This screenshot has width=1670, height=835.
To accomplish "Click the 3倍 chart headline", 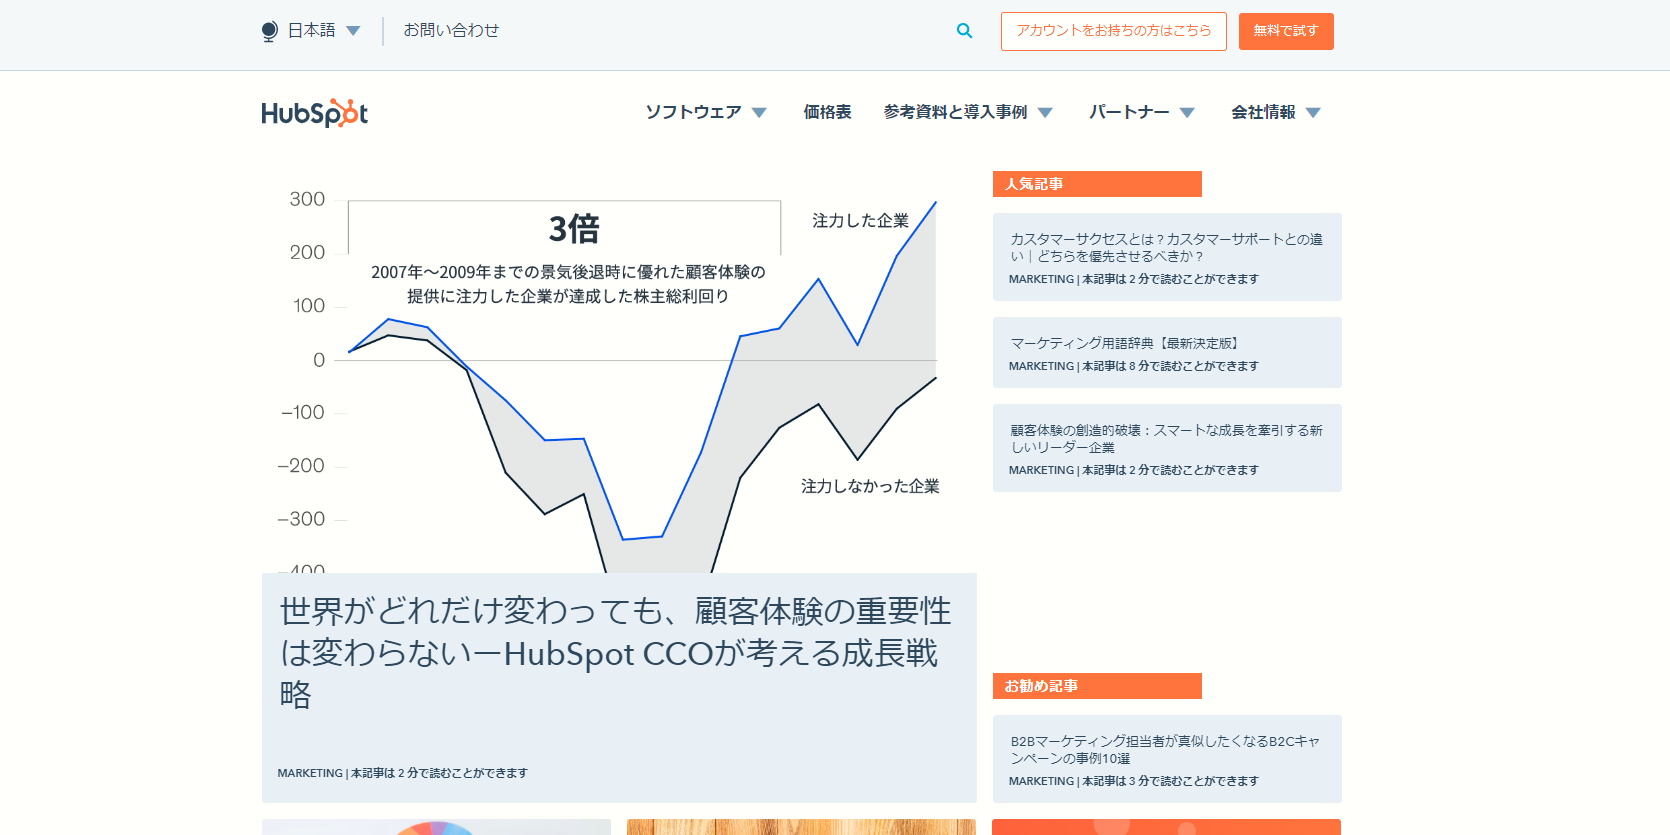I will pyautogui.click(x=574, y=229).
